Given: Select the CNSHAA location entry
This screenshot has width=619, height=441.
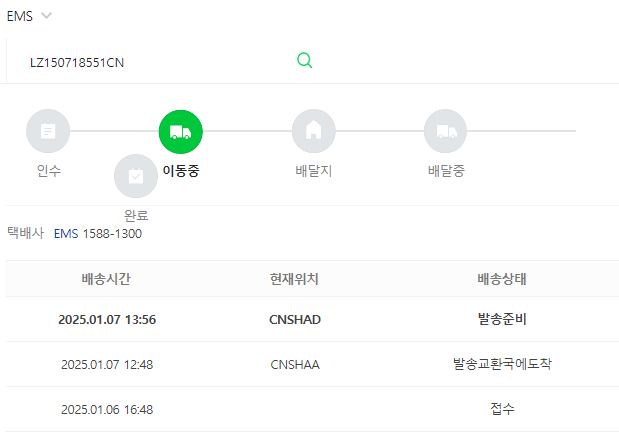Looking at the screenshot, I should (295, 364).
